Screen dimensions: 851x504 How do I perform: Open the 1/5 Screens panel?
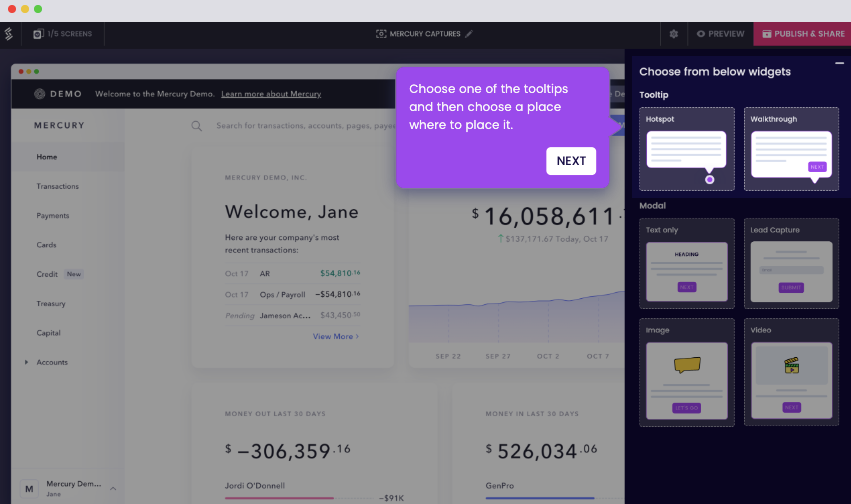(62, 34)
